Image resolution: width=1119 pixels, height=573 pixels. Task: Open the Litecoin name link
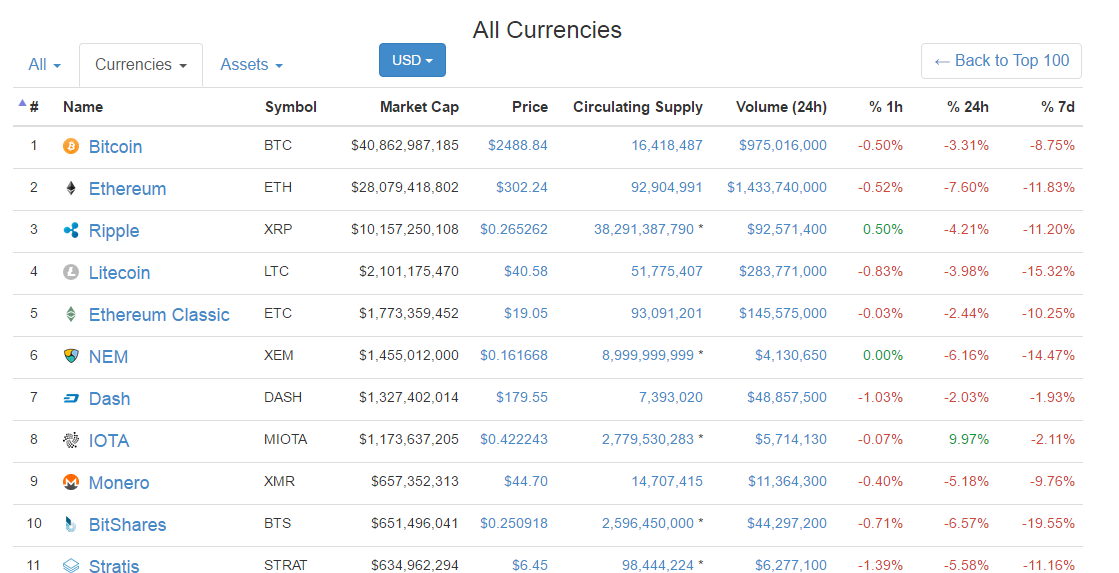click(x=119, y=273)
